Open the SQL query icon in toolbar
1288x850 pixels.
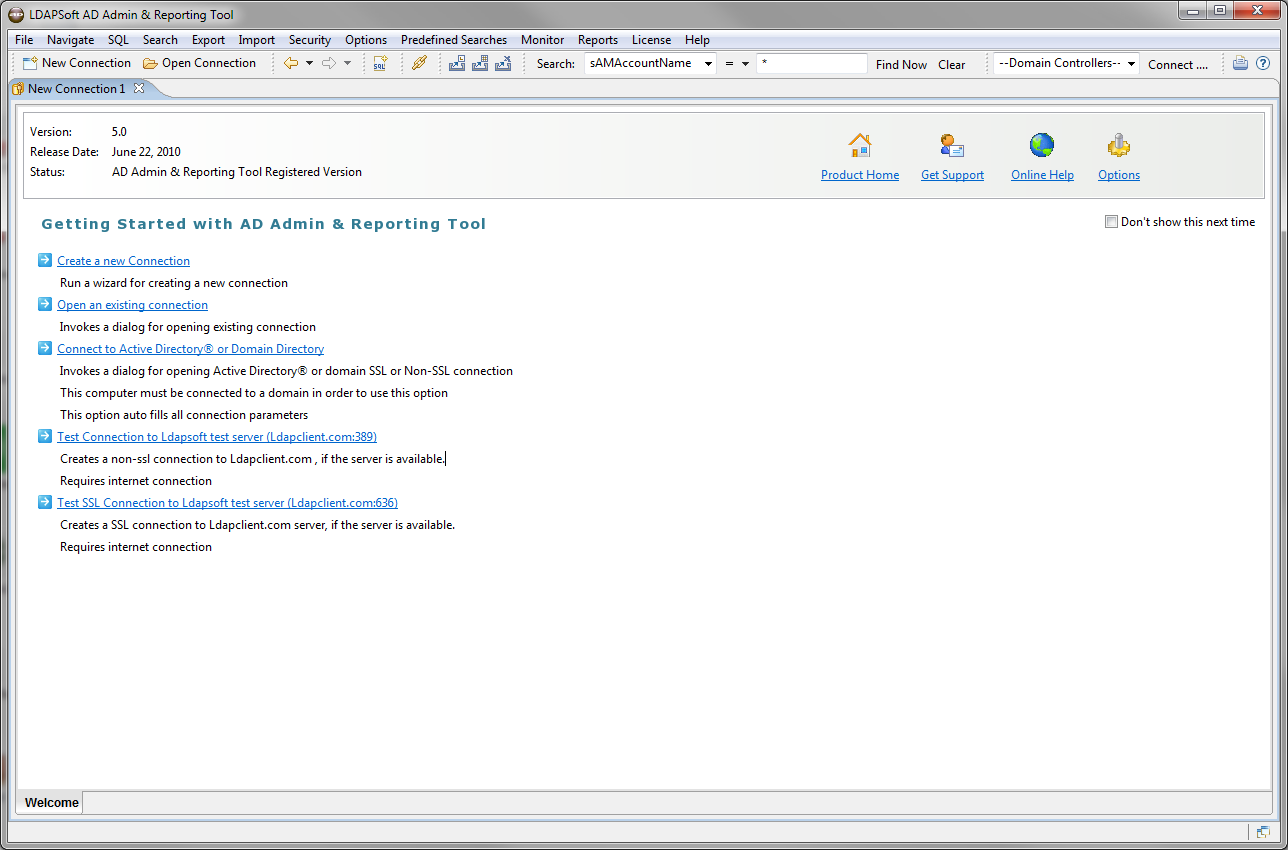pyautogui.click(x=380, y=63)
